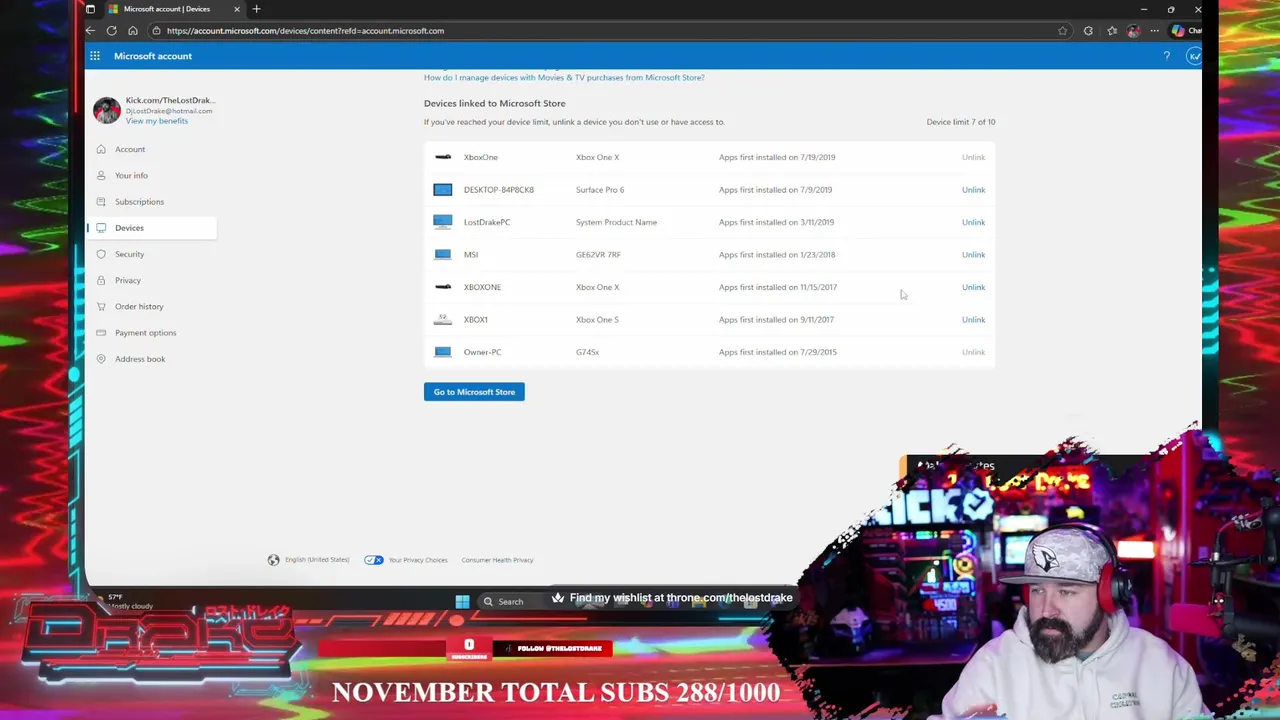
Task: Click the XboxOne console icon
Action: click(x=443, y=157)
